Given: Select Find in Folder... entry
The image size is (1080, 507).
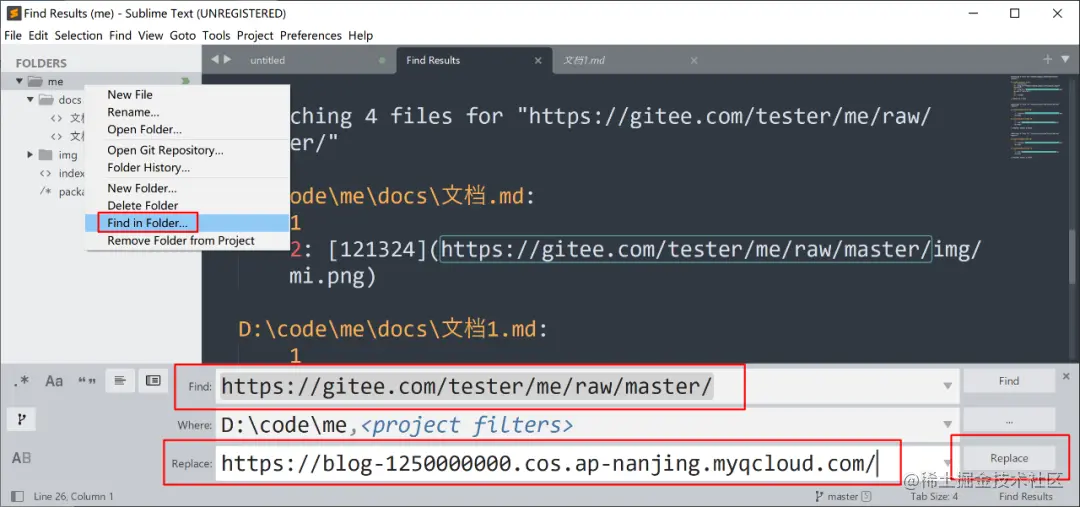Looking at the screenshot, I should pyautogui.click(x=187, y=223).
